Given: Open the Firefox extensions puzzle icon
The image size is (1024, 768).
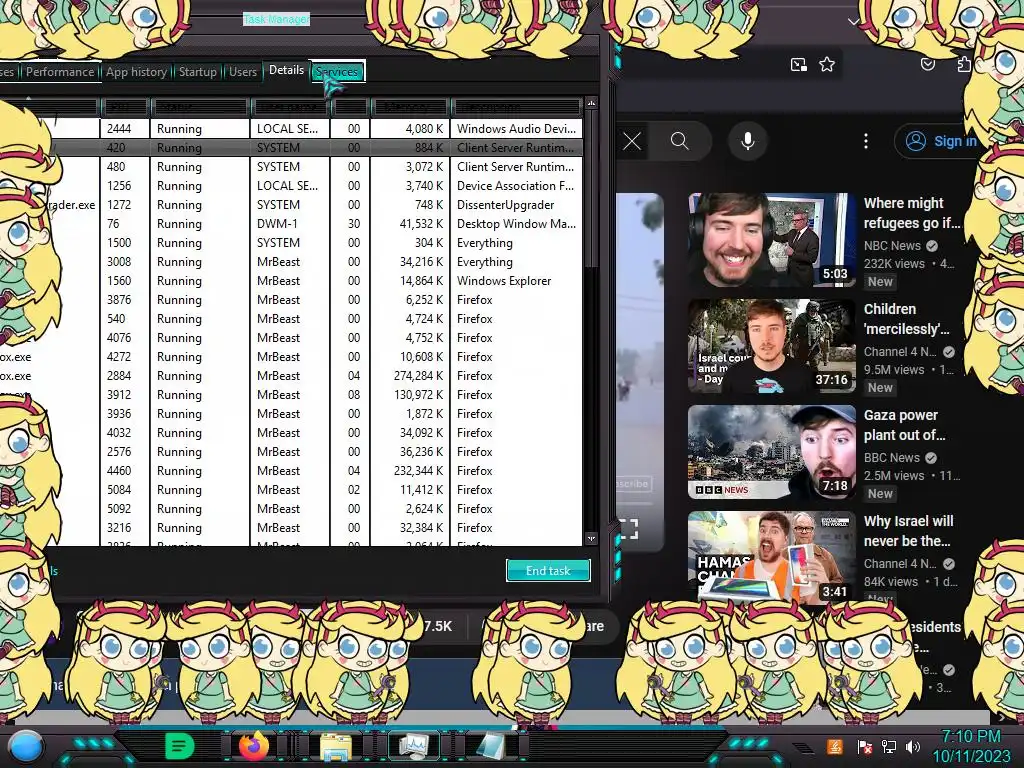Looking at the screenshot, I should click(964, 64).
